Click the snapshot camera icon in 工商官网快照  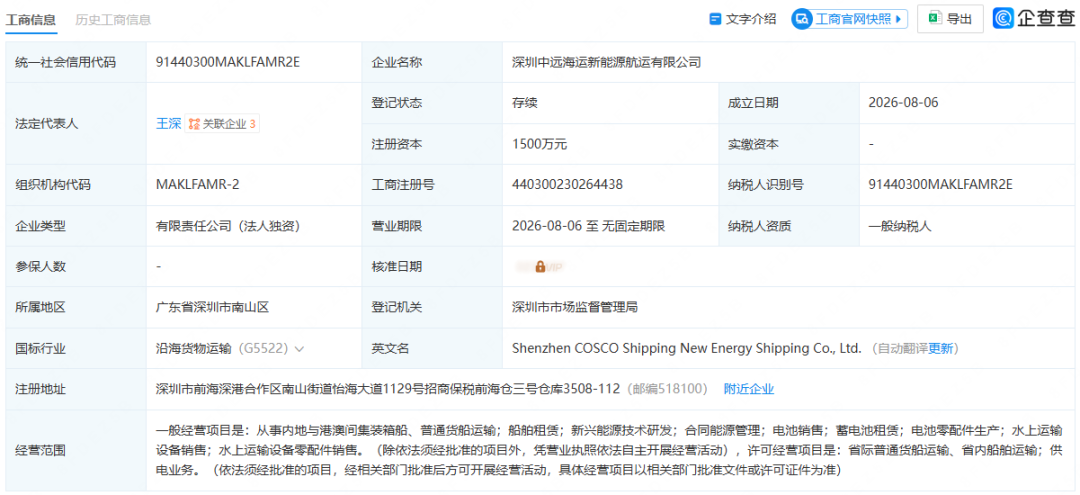[803, 19]
